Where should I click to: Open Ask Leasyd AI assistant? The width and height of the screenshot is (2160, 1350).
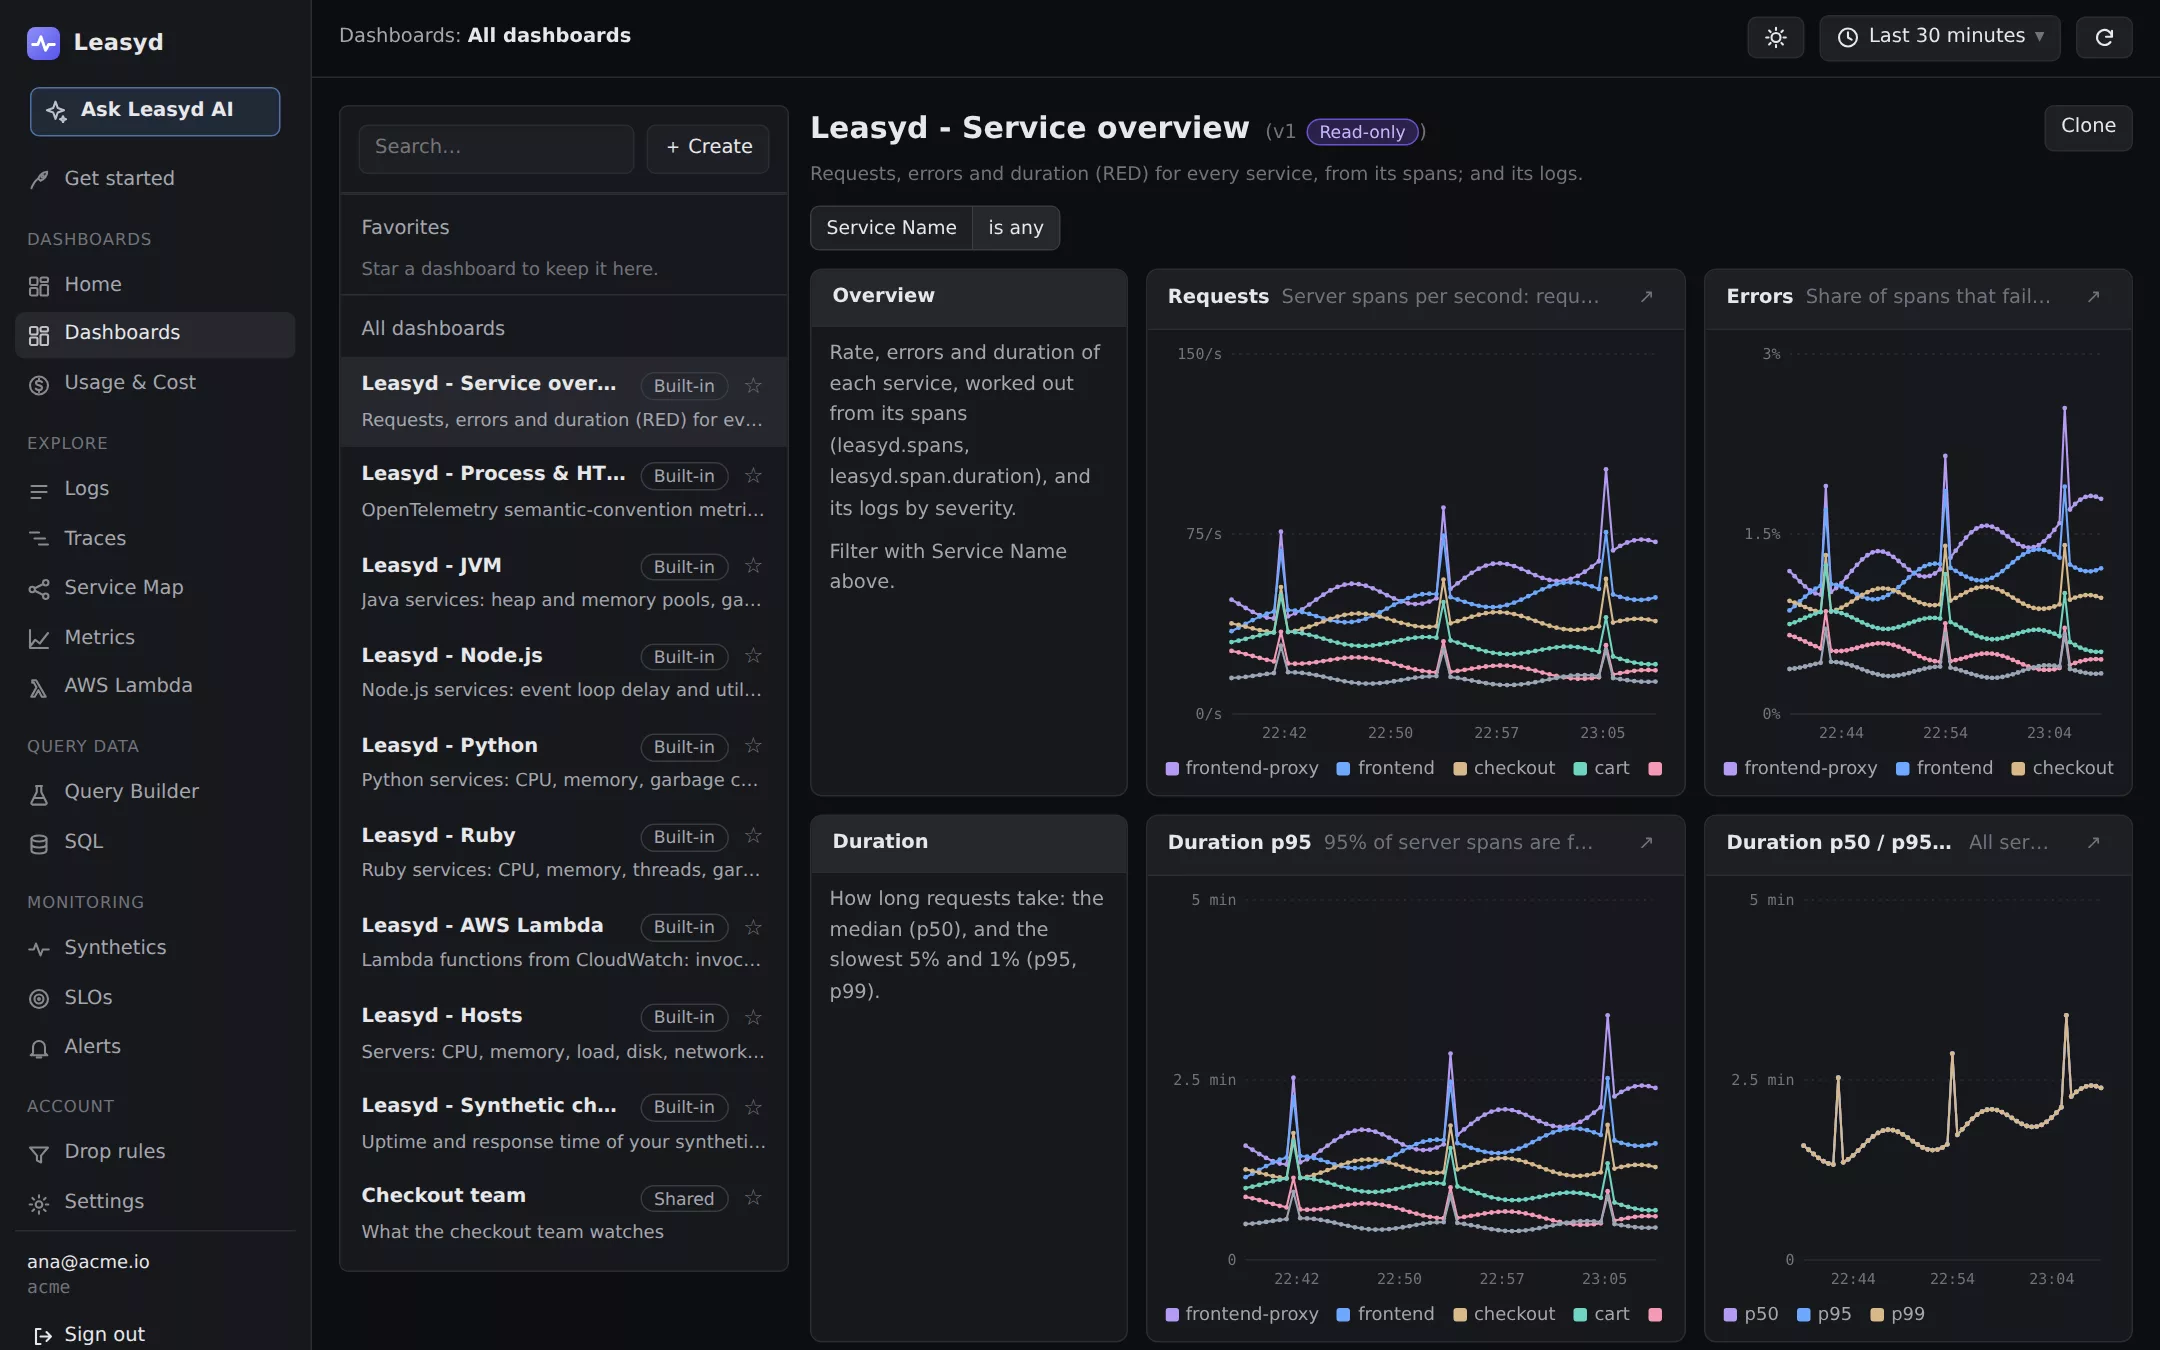pos(155,110)
